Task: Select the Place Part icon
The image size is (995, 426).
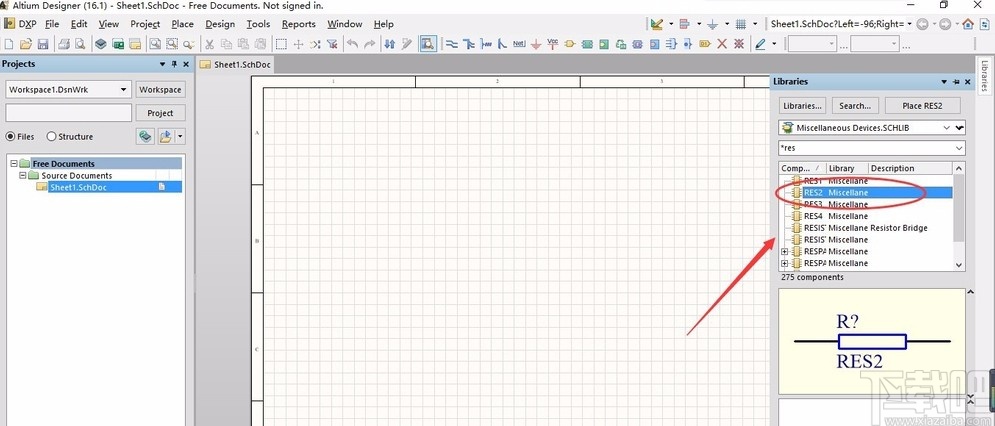Action: (569, 44)
